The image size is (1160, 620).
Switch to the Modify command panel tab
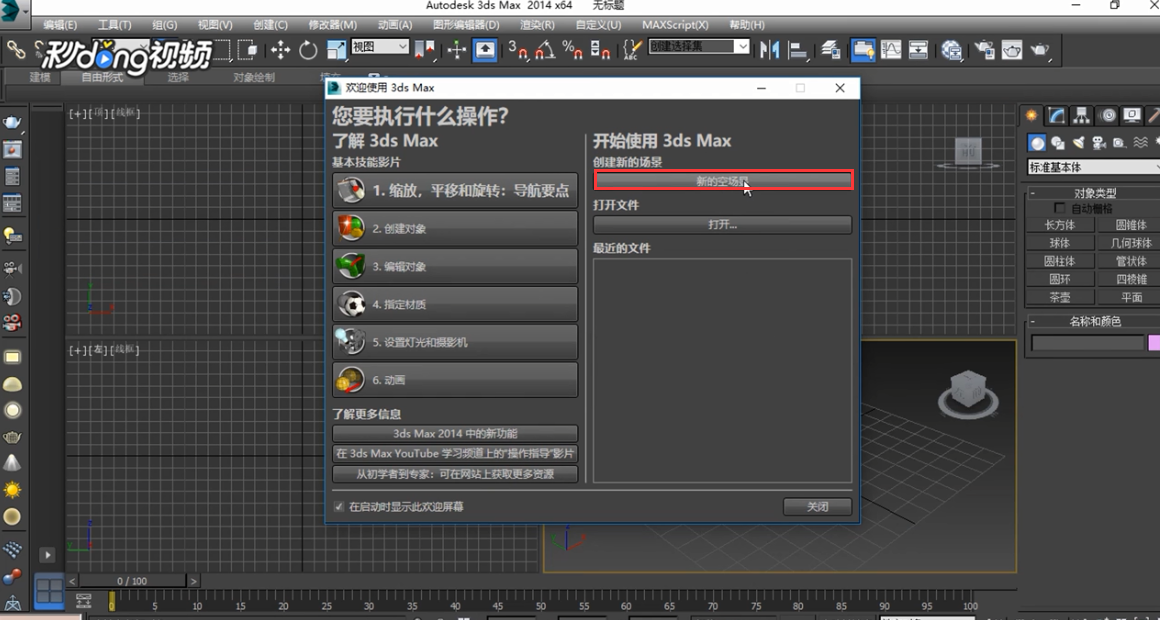pos(1057,115)
